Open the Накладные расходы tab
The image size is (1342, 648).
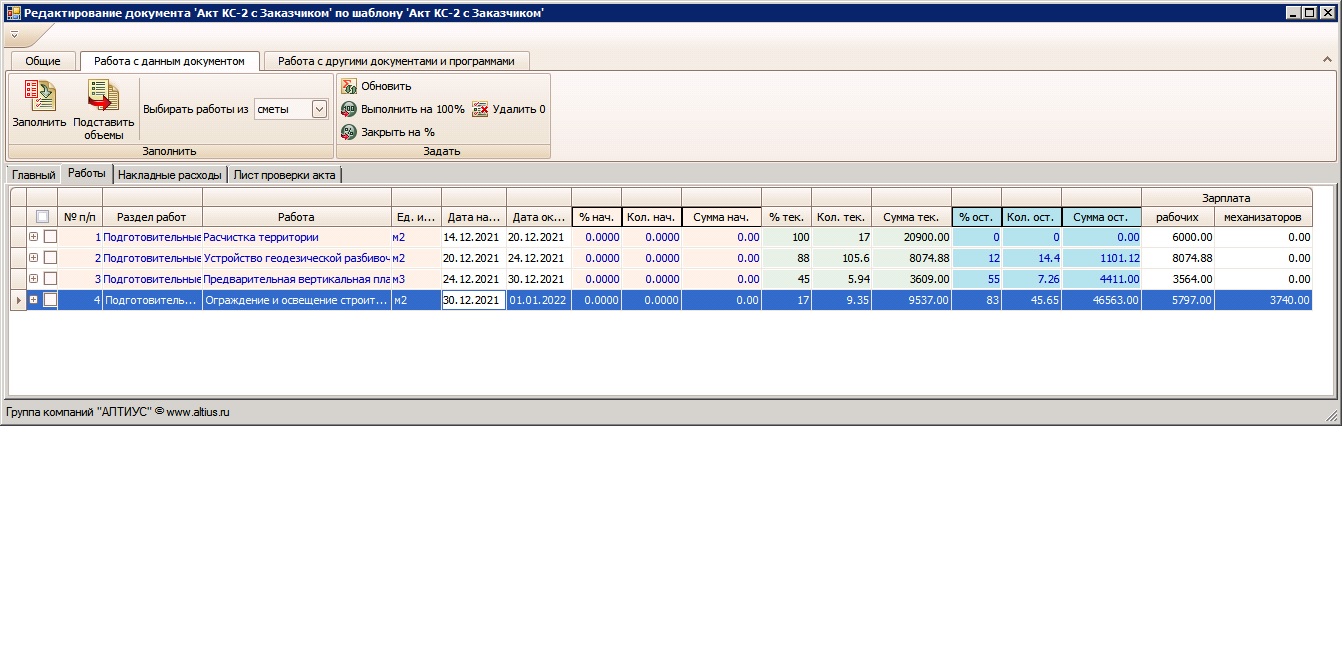click(x=169, y=175)
